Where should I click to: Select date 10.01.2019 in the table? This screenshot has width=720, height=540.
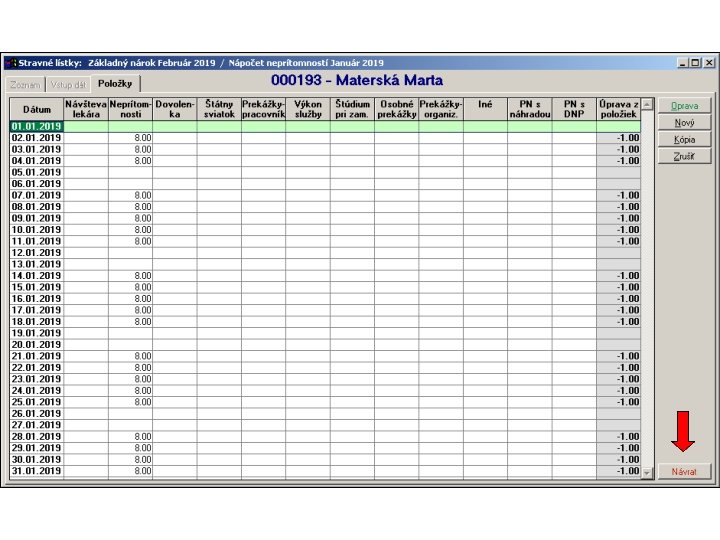tap(37, 230)
